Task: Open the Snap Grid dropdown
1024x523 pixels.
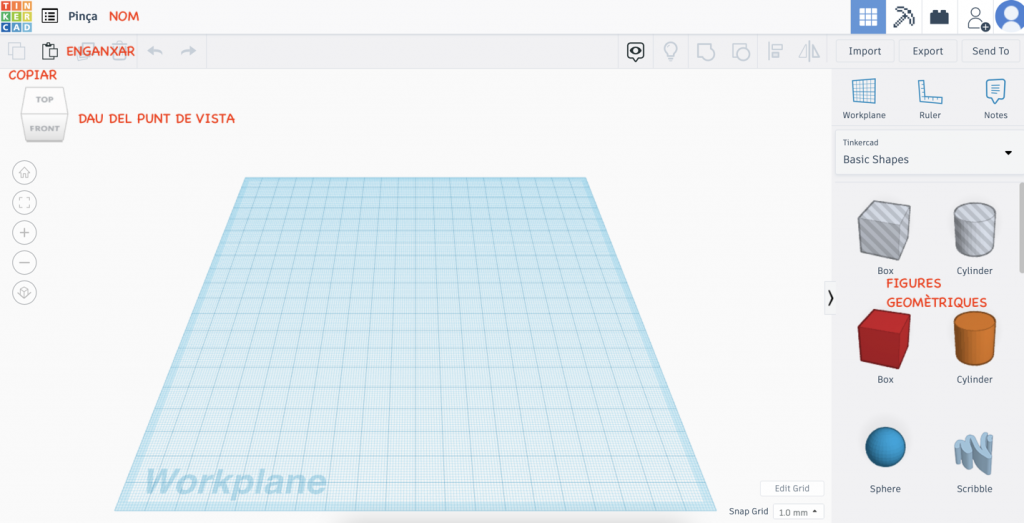Action: (x=798, y=512)
